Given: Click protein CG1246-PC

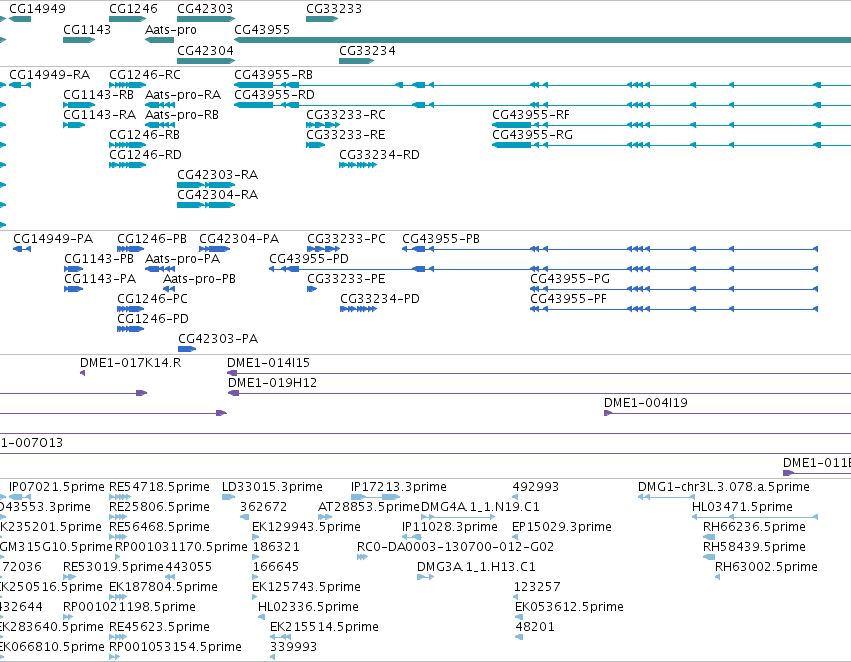Looking at the screenshot, I should point(153,299).
